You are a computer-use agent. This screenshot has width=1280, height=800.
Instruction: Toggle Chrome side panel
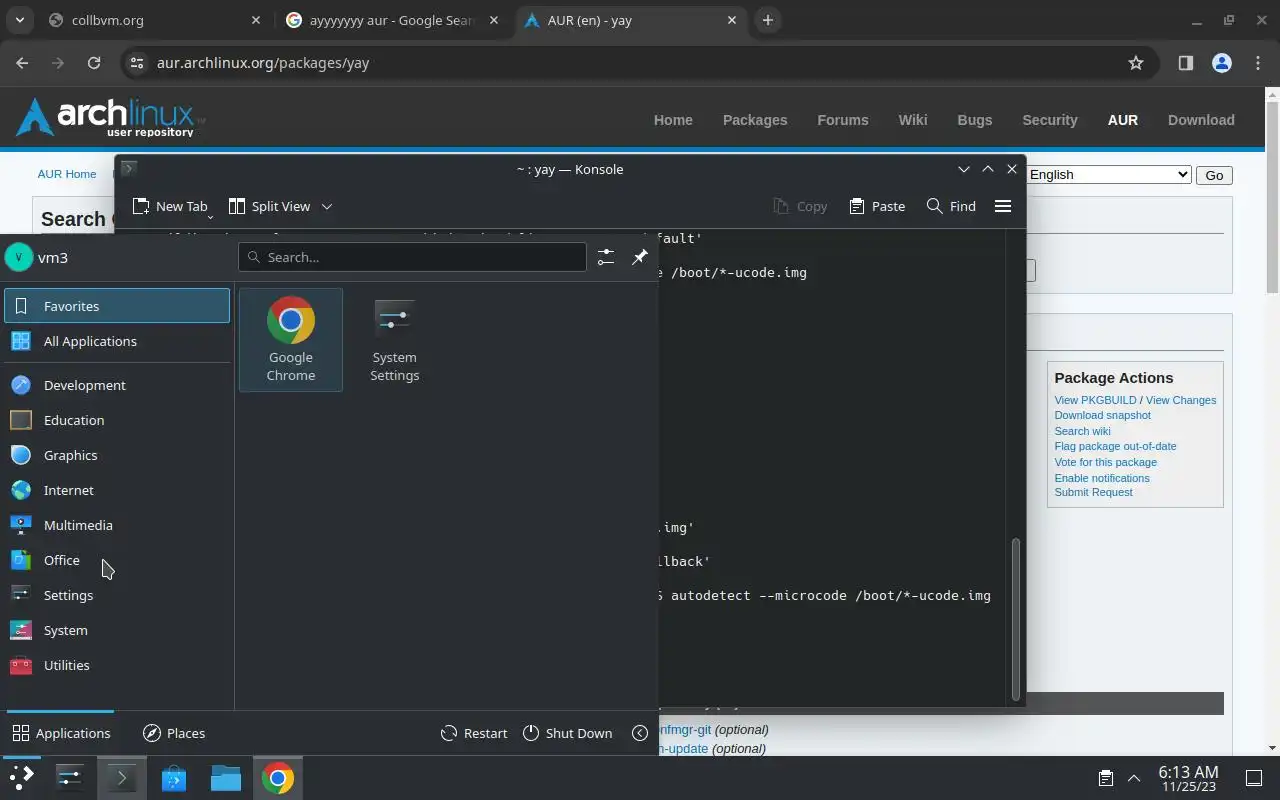click(x=1186, y=63)
